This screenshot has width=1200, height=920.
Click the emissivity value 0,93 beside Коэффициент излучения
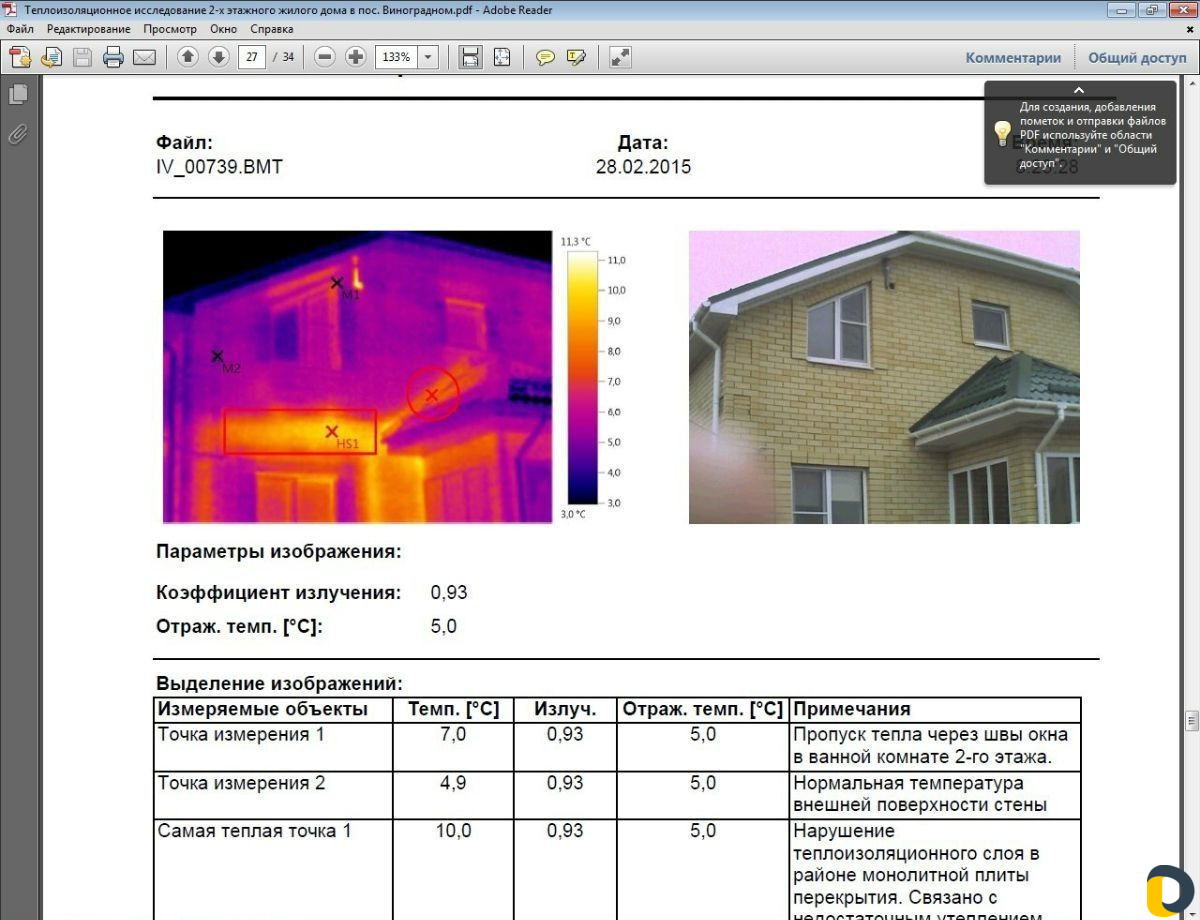click(449, 593)
